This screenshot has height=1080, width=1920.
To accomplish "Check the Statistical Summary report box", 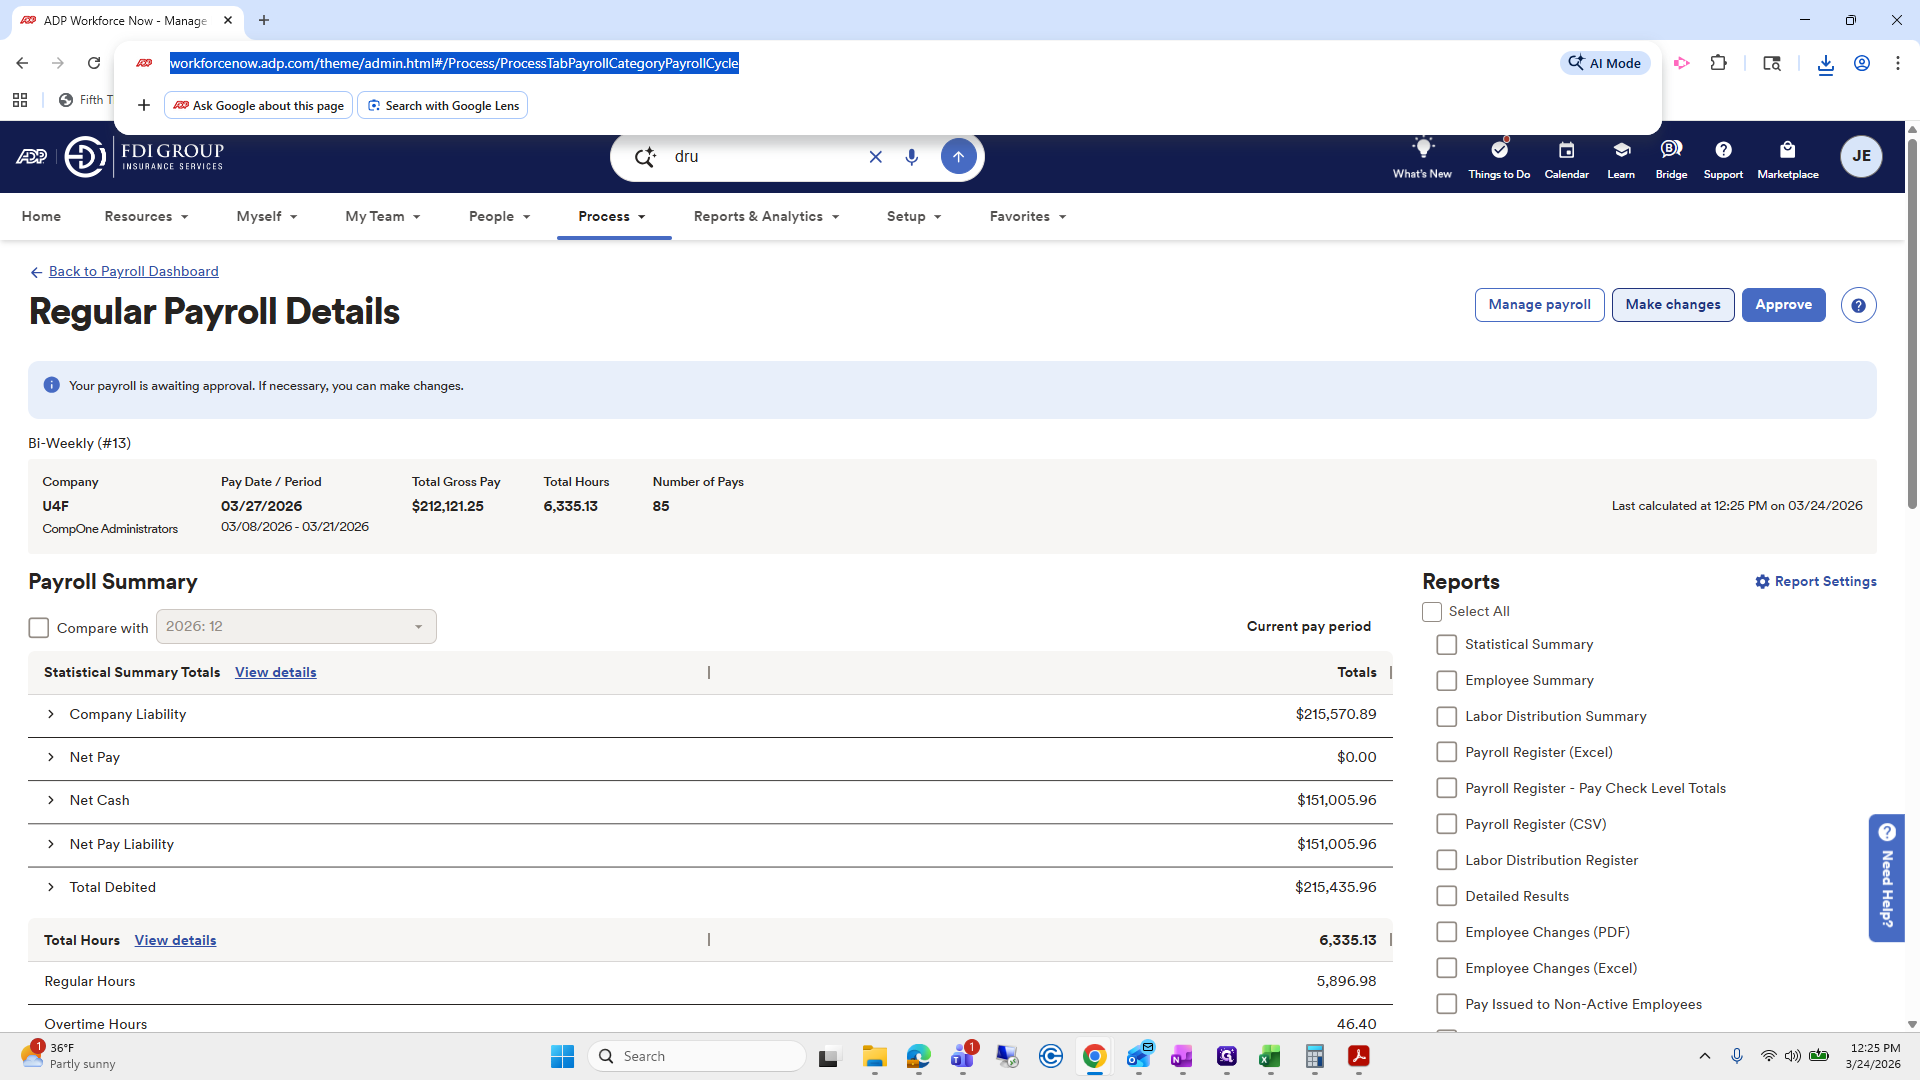I will (x=1446, y=645).
